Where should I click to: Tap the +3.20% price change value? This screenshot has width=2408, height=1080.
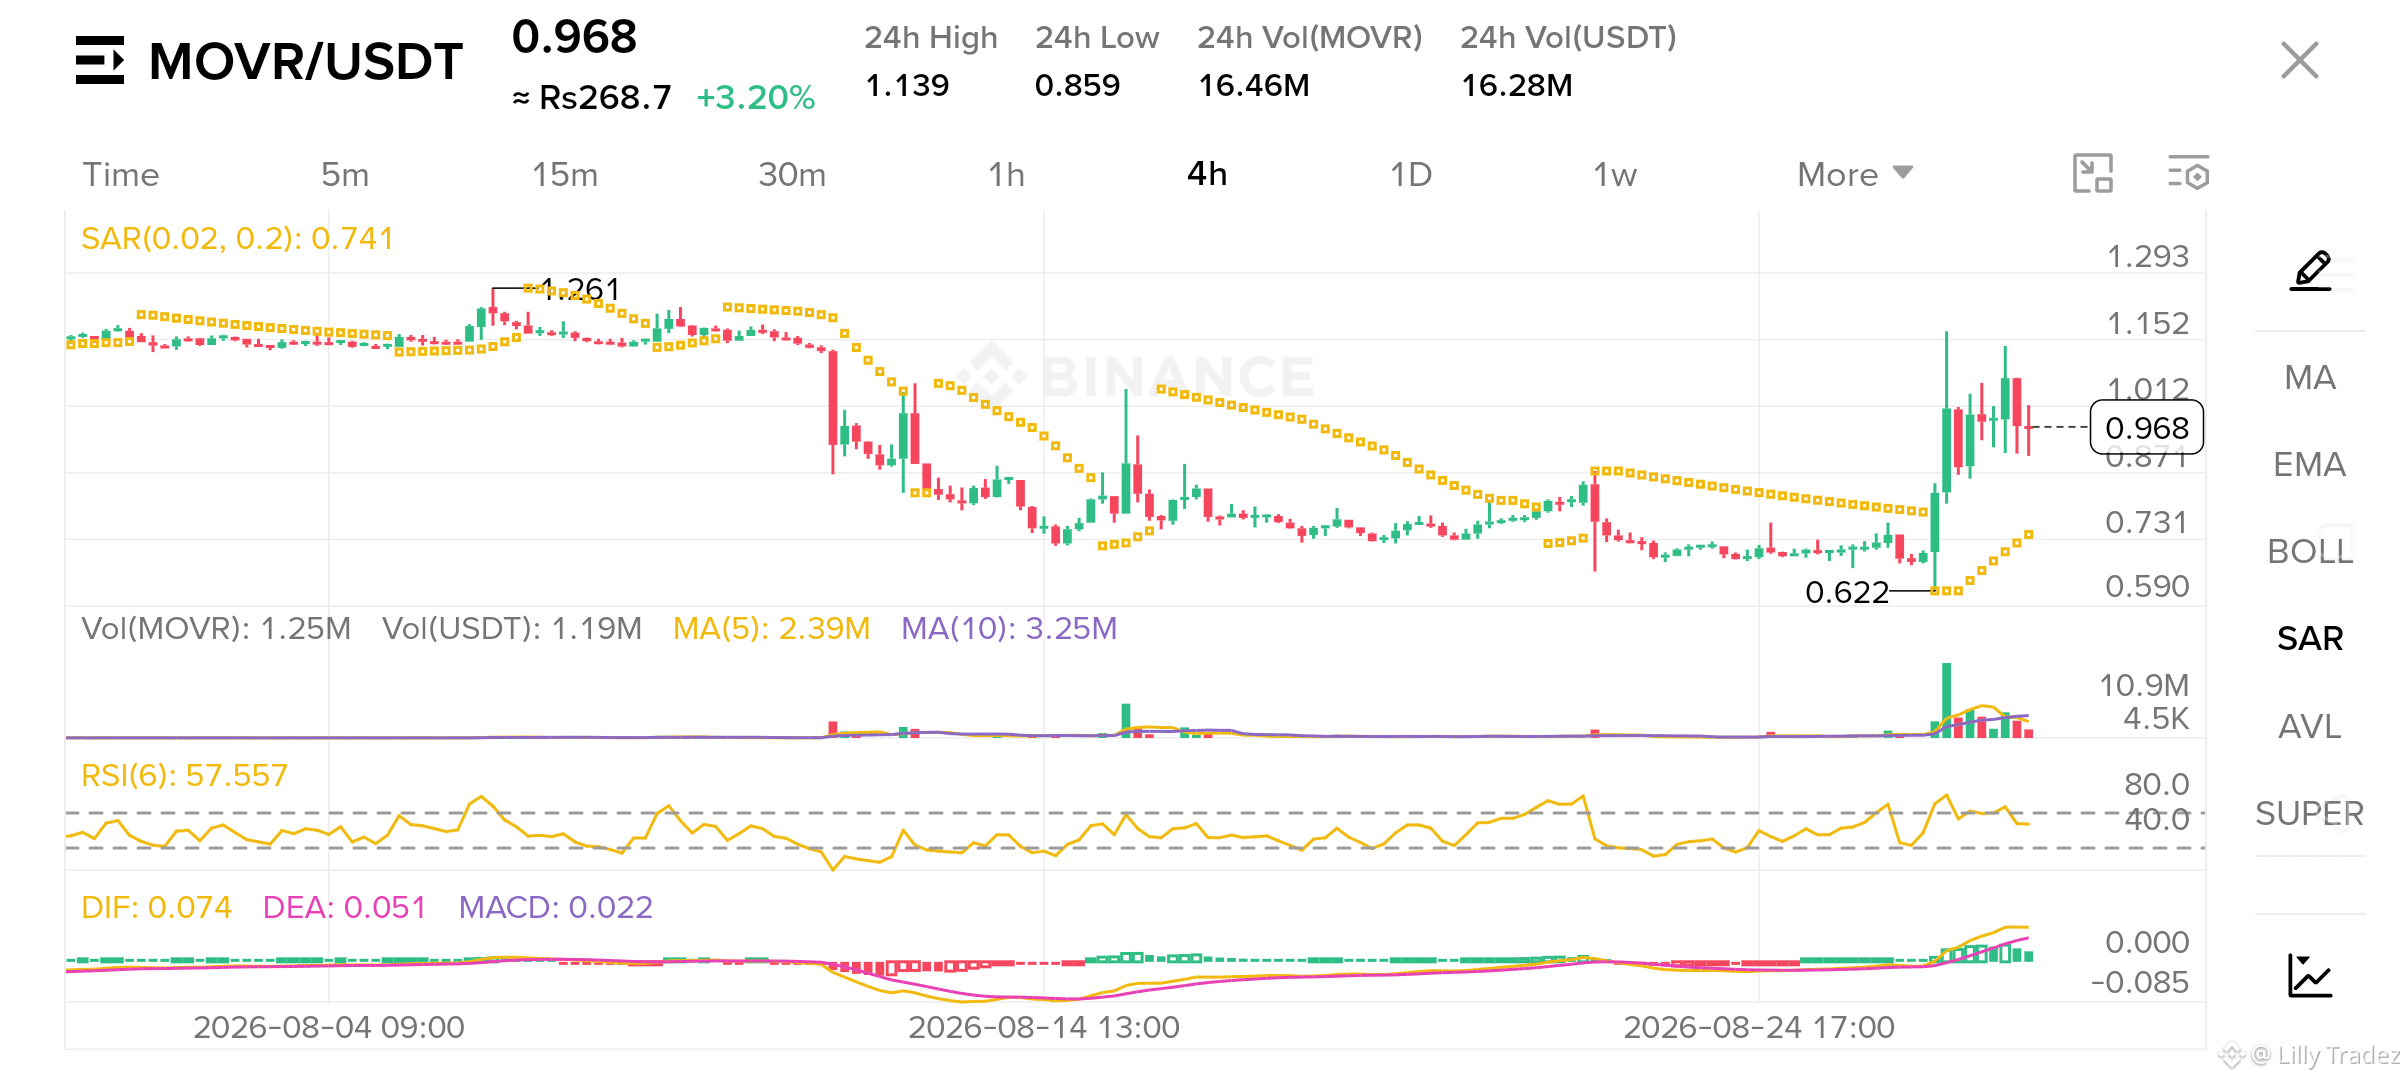756,98
